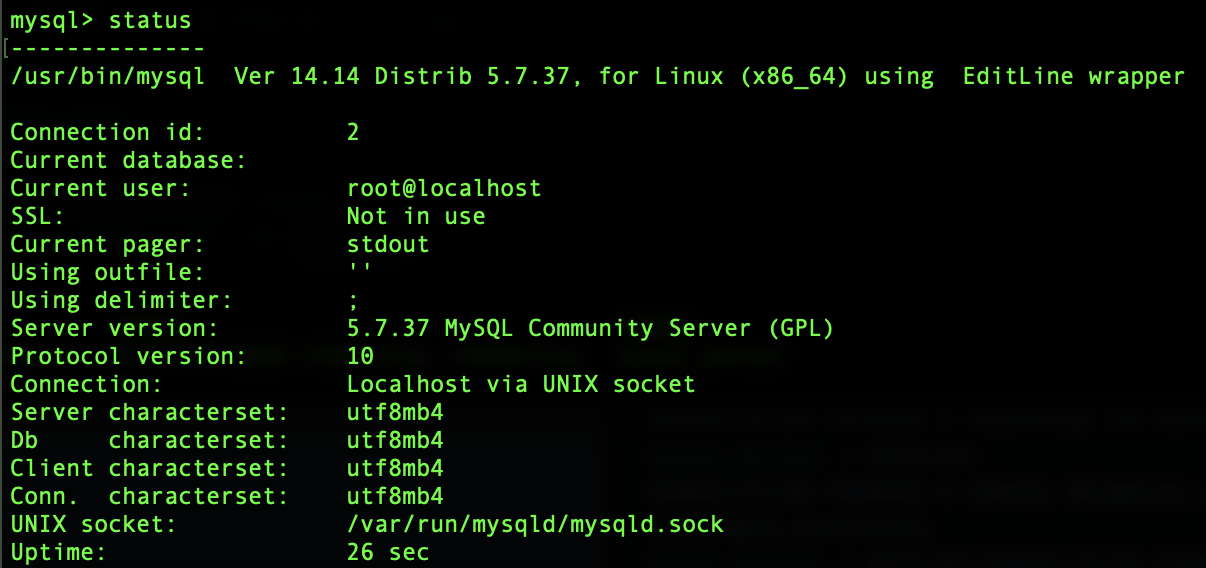Click the 'Server version:' label

(114, 328)
